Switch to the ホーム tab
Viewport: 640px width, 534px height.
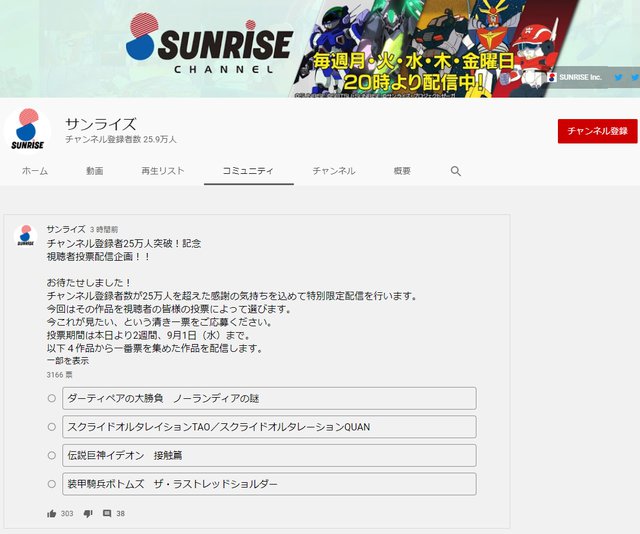(x=35, y=171)
